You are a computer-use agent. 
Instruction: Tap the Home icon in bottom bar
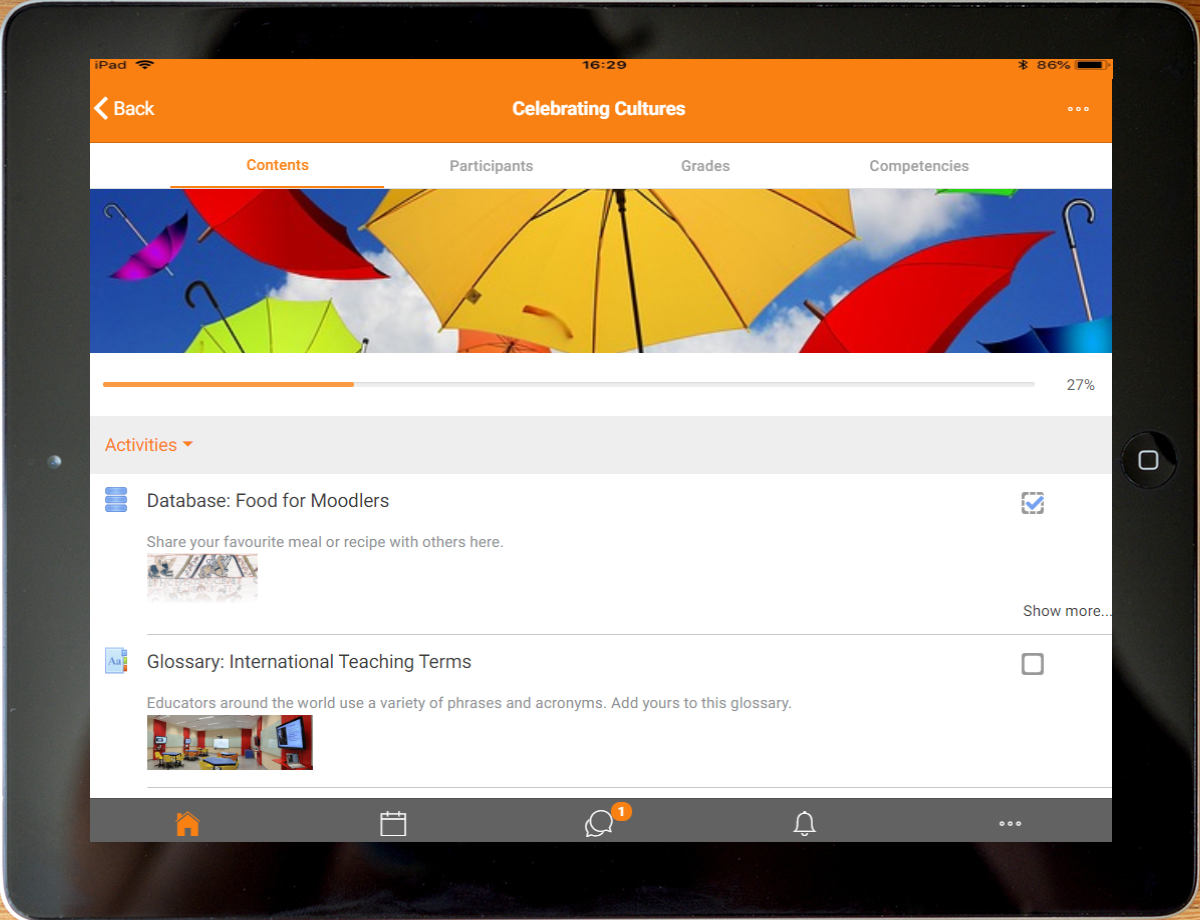(x=187, y=823)
